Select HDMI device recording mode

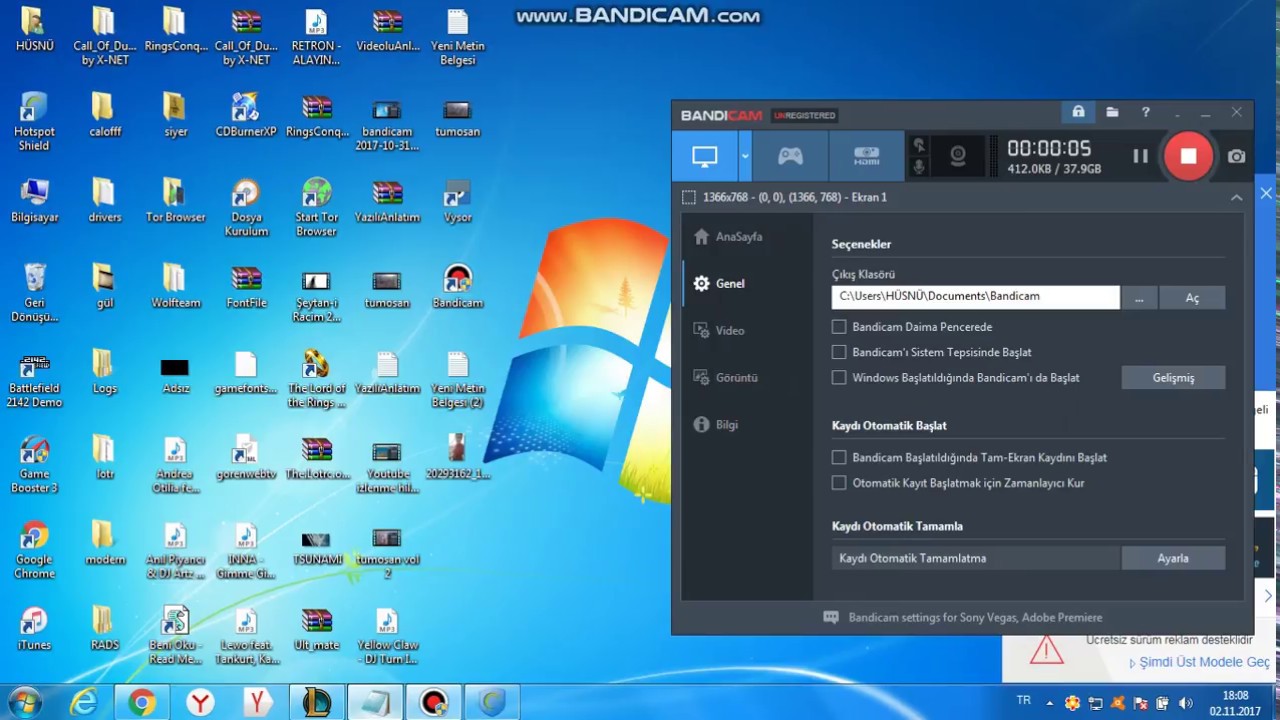(x=866, y=156)
